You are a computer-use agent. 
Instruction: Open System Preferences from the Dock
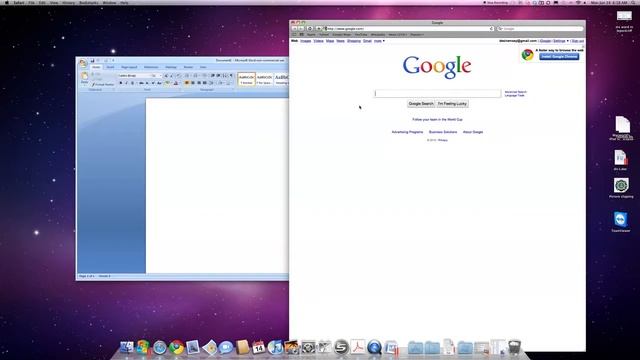(308, 347)
